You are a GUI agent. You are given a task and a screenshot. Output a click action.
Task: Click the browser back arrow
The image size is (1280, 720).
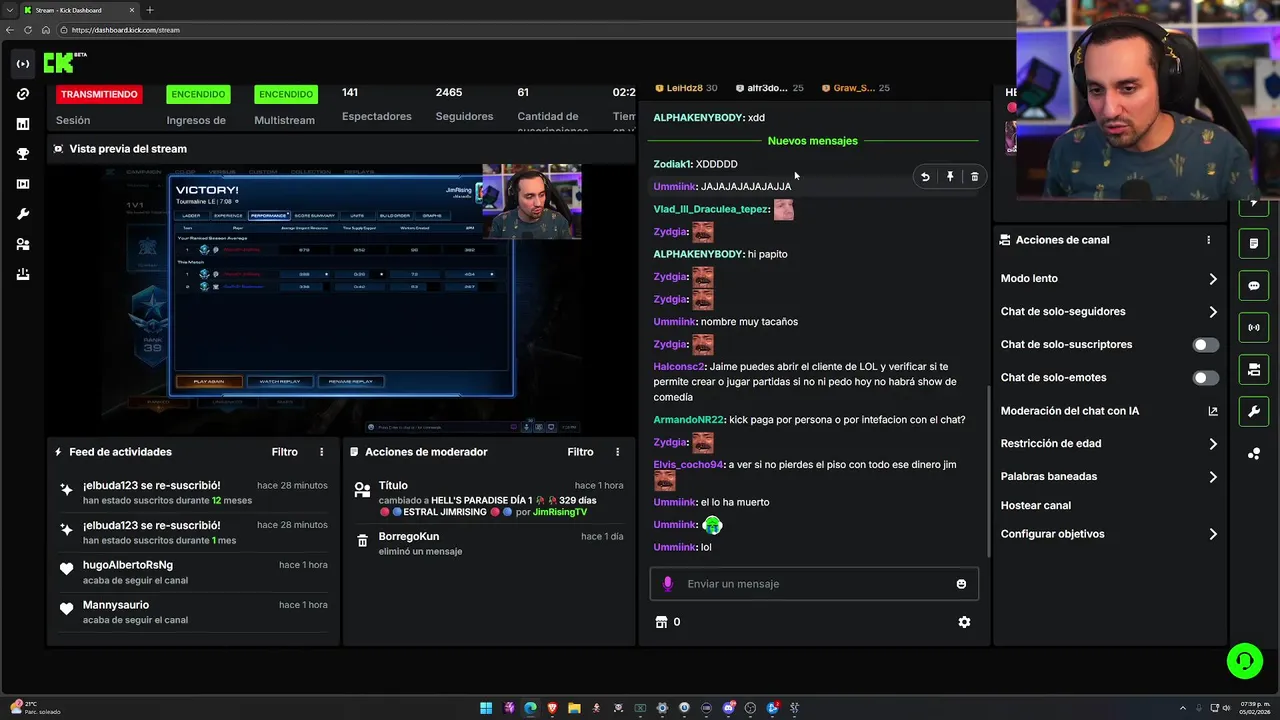[x=10, y=30]
